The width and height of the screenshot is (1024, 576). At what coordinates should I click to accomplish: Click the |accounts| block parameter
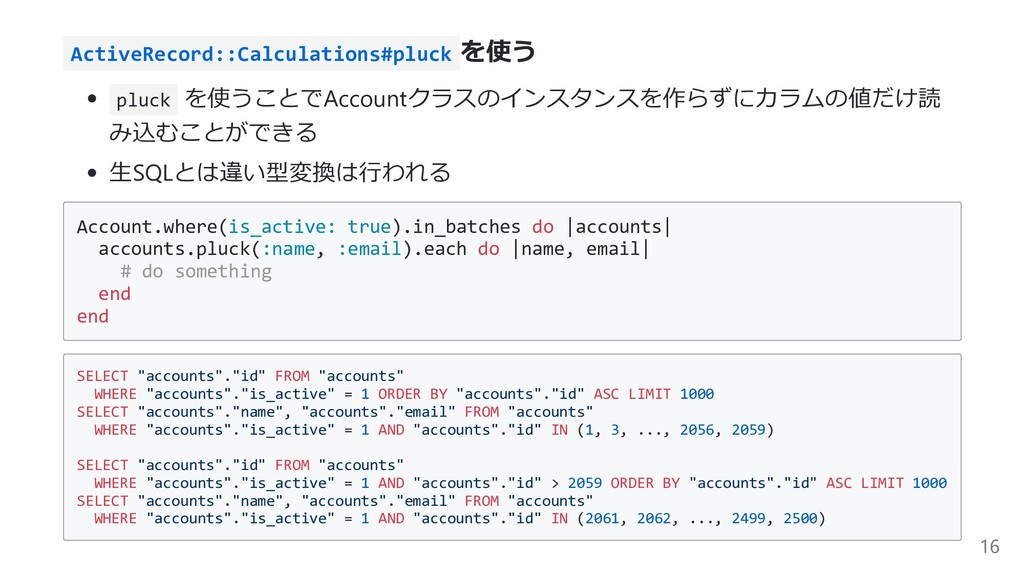(x=618, y=227)
